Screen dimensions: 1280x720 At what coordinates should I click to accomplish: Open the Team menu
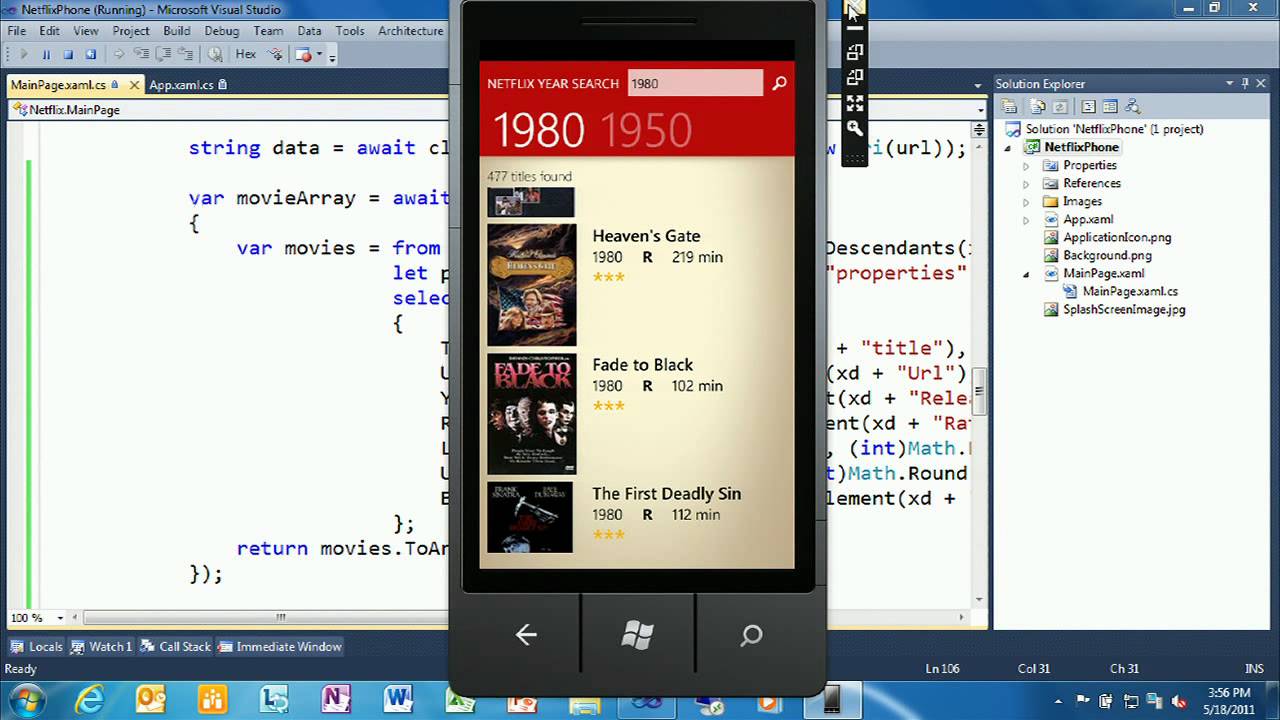click(268, 31)
